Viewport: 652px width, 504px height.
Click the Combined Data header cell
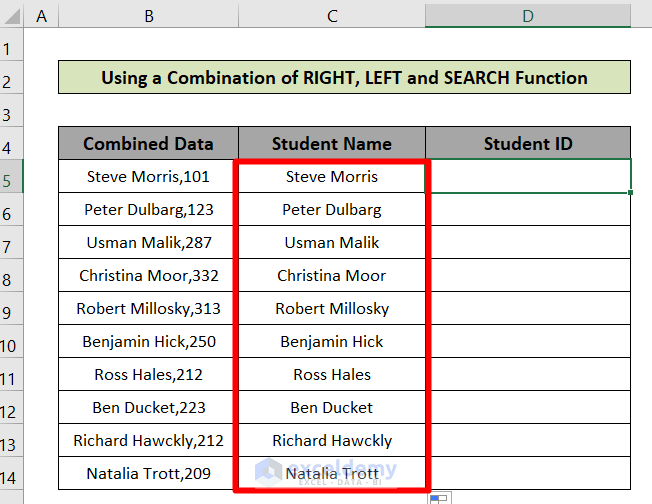(x=148, y=144)
